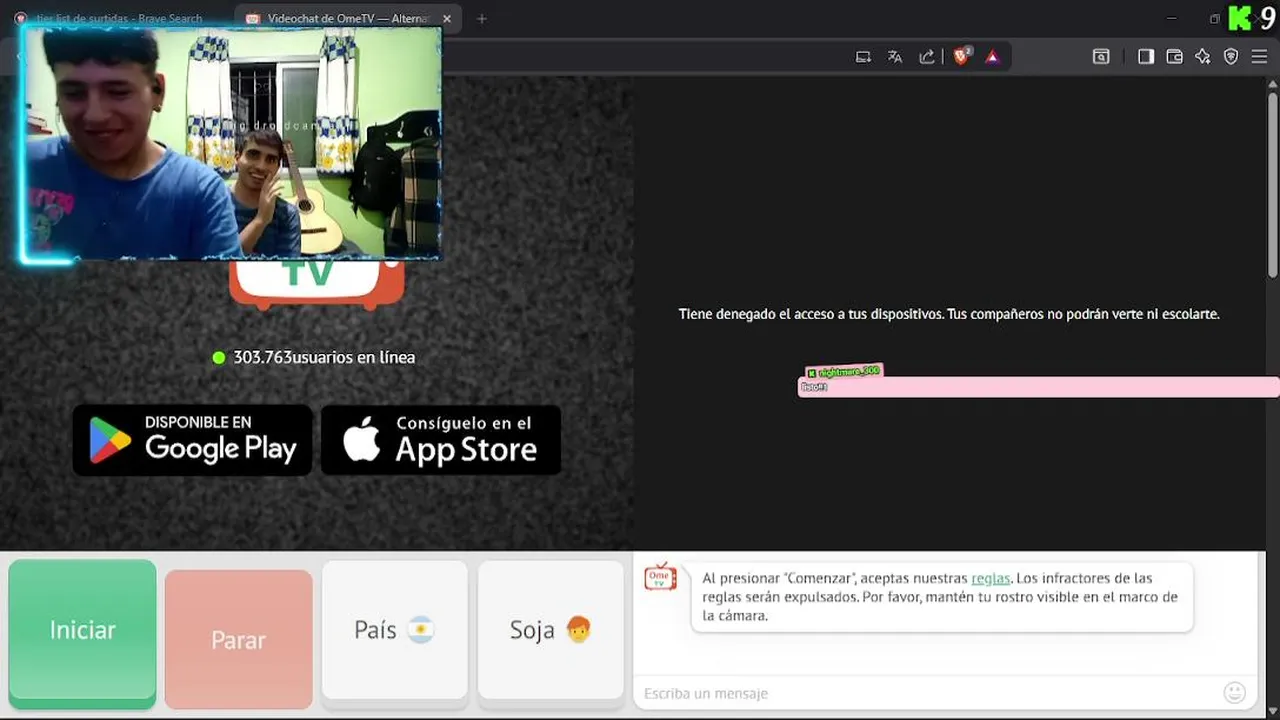The height and width of the screenshot is (720, 1280).
Task: Open the browser hamburger menu
Action: 1259,57
